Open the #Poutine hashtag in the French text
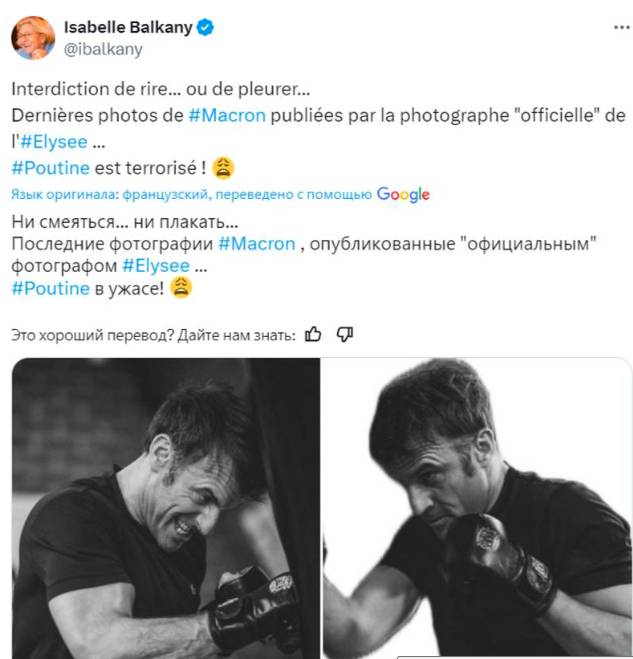This screenshot has width=633, height=659. pyautogui.click(x=51, y=168)
